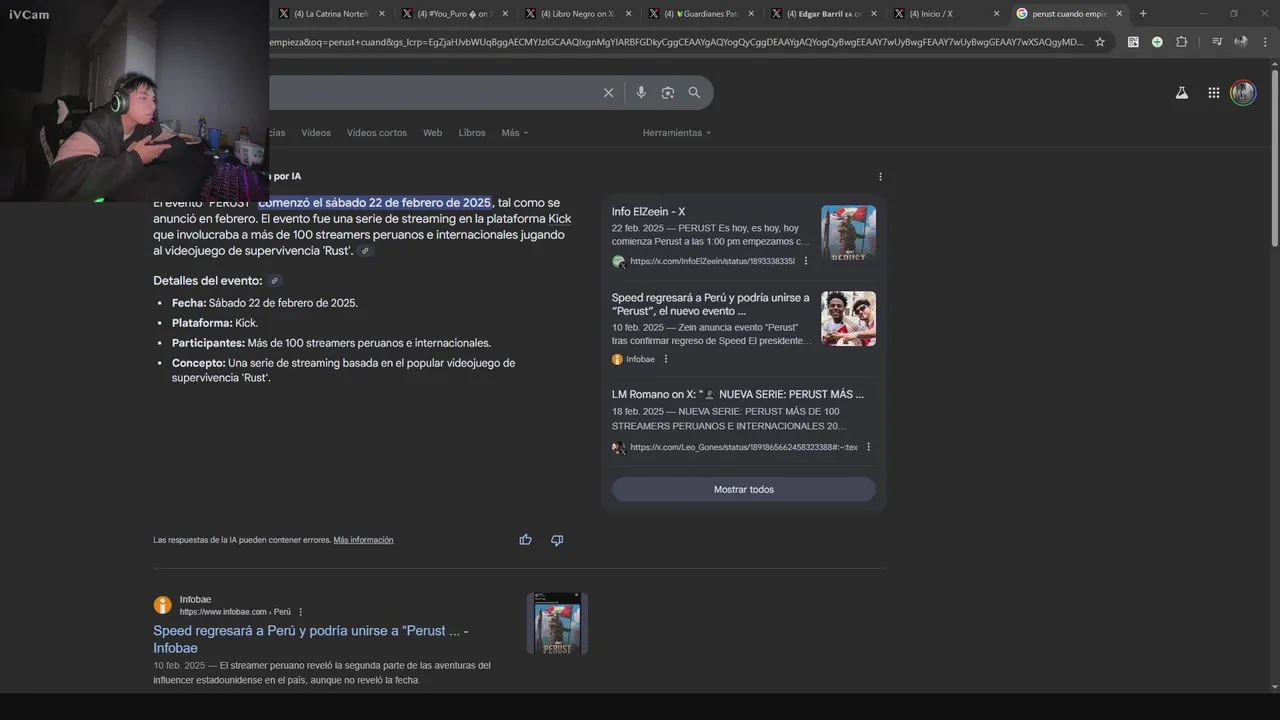Bookmark this page with the star
The image size is (1280, 720).
coord(1100,42)
